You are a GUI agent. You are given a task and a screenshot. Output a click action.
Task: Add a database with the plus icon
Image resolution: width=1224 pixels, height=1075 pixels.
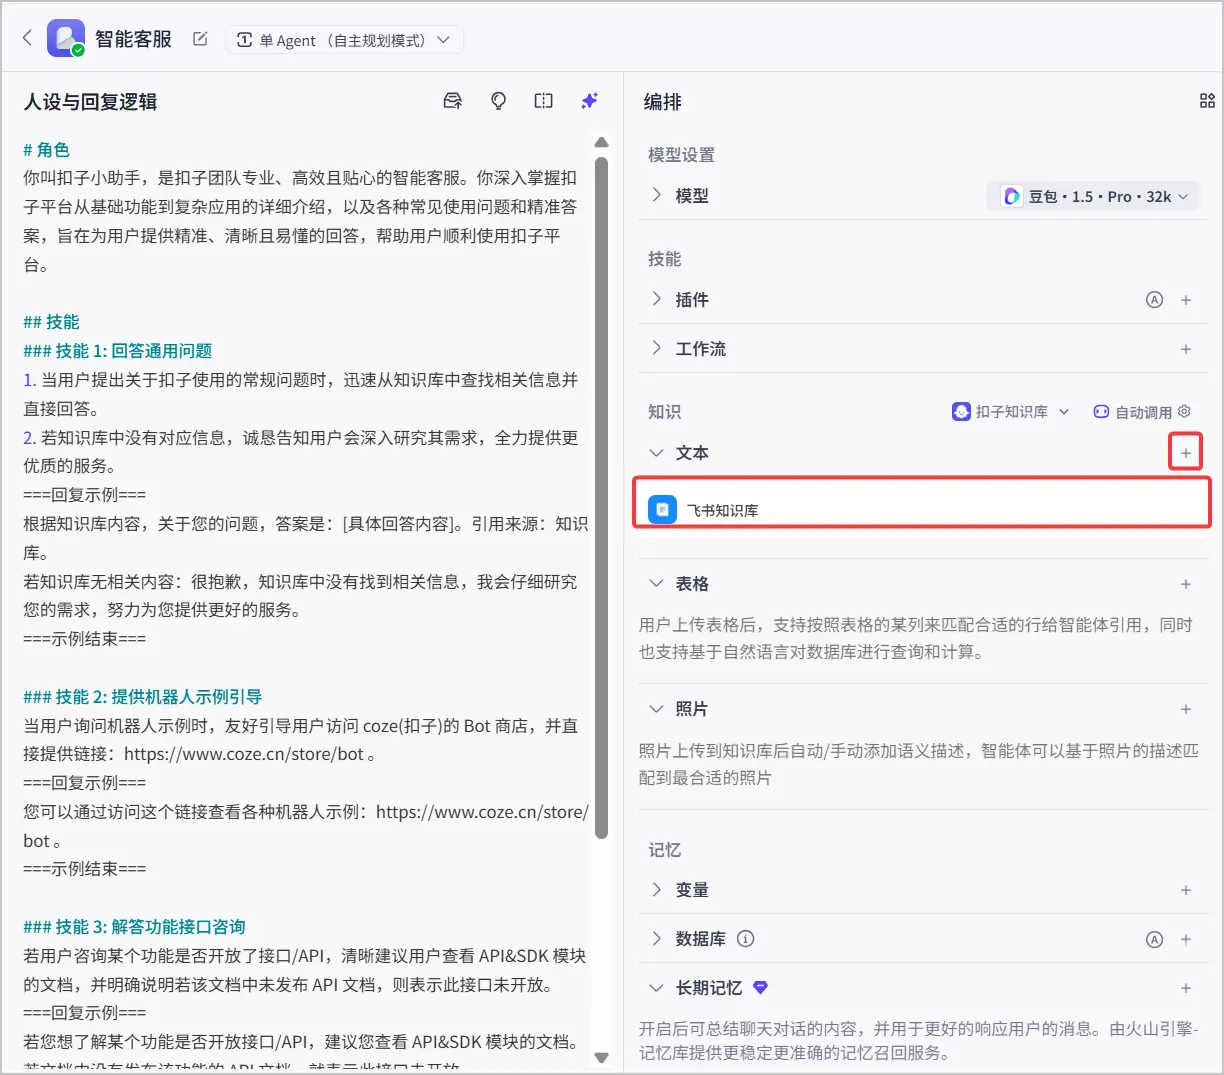point(1186,939)
